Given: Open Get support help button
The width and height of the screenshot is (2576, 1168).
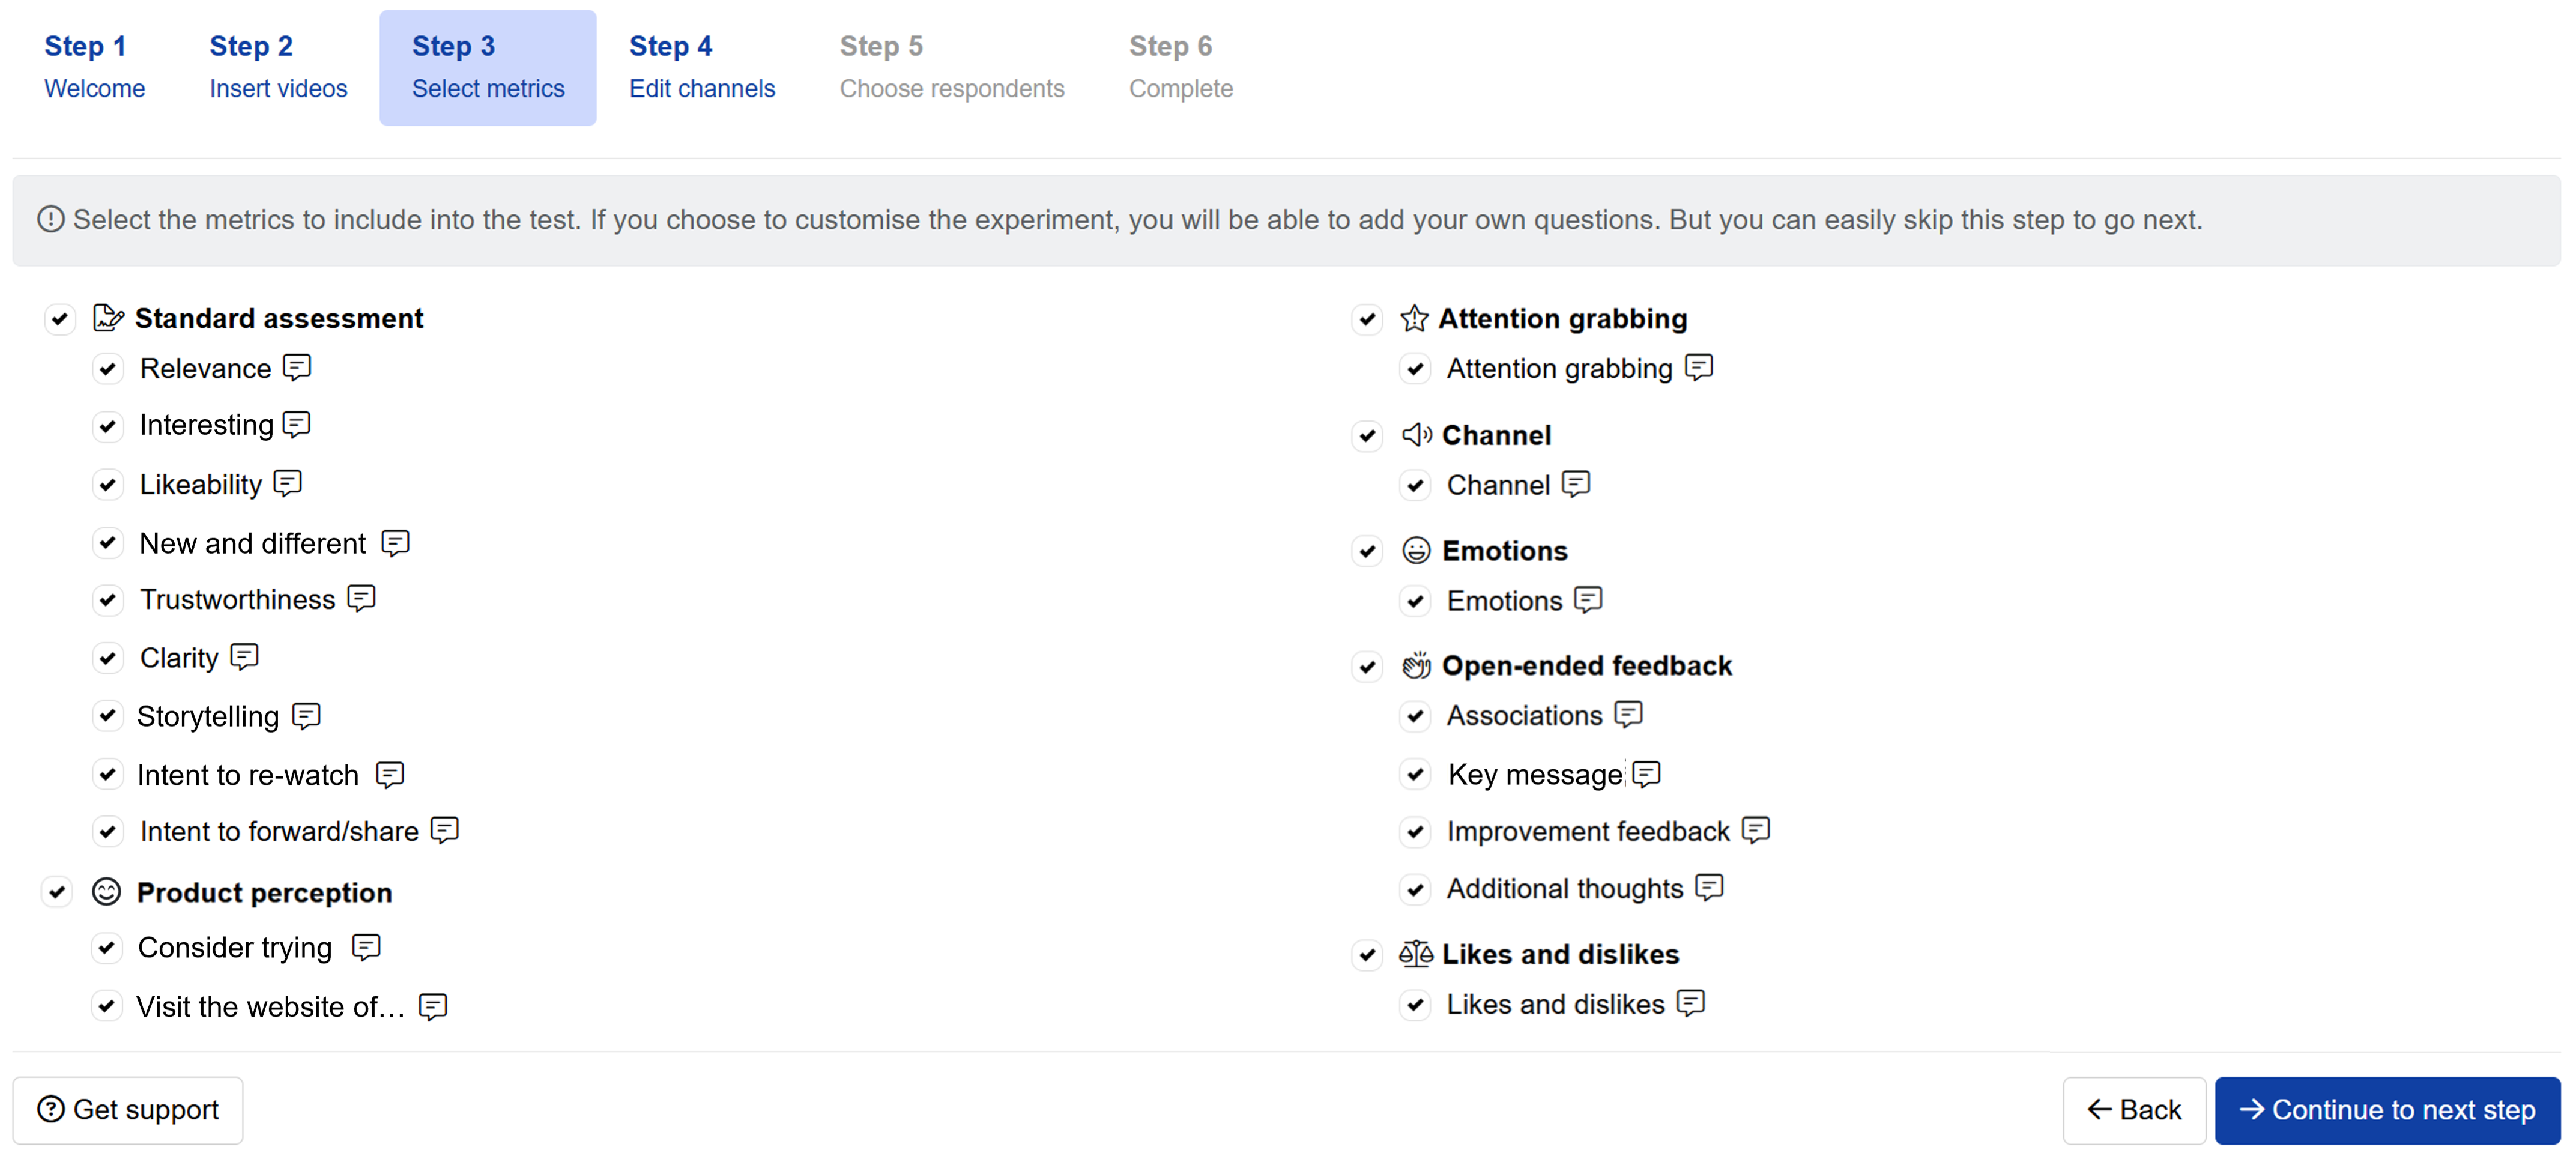Looking at the screenshot, I should pos(128,1109).
